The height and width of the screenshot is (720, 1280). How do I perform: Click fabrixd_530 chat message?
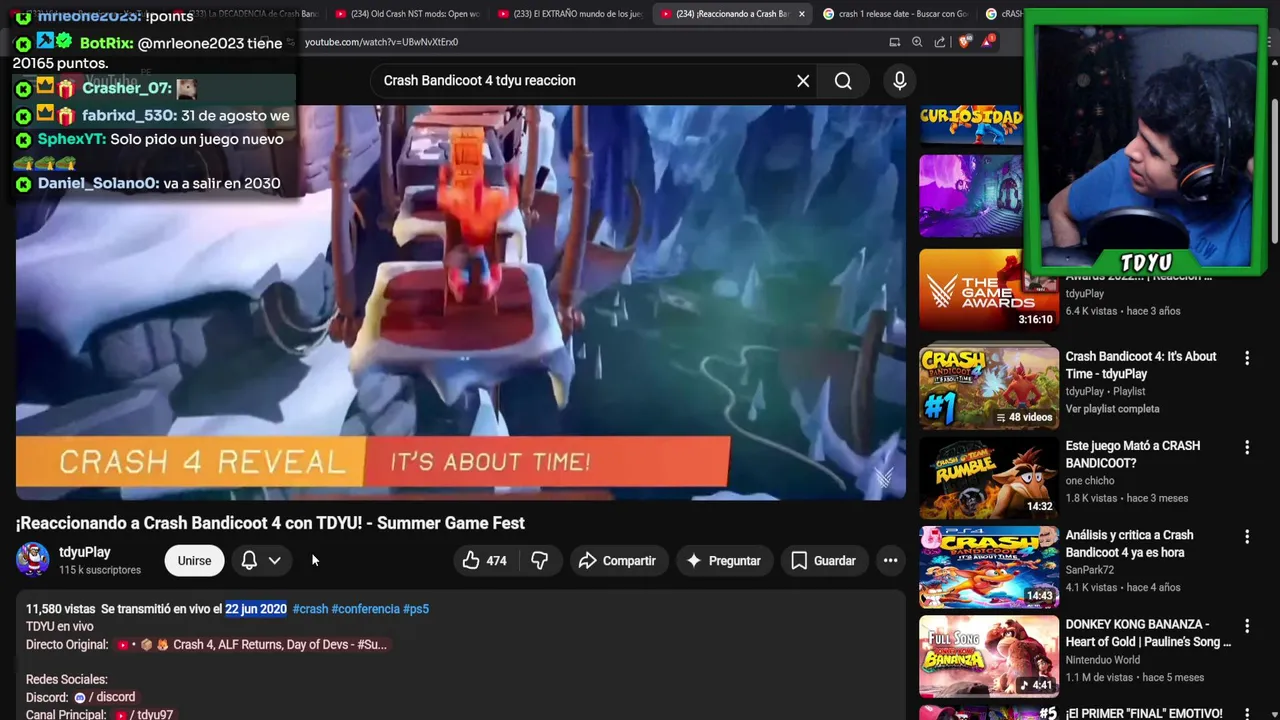pos(153,116)
